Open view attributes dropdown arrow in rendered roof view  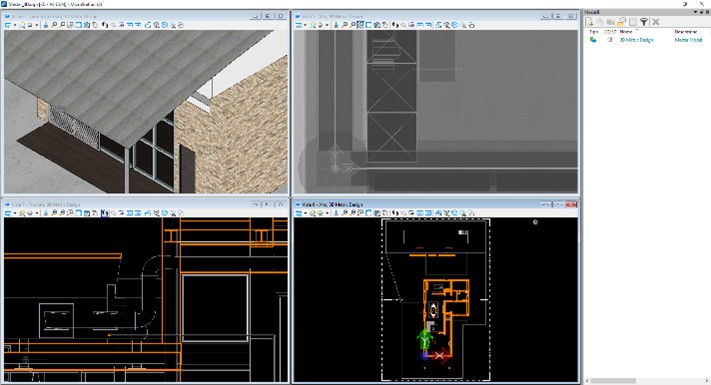click(x=15, y=25)
